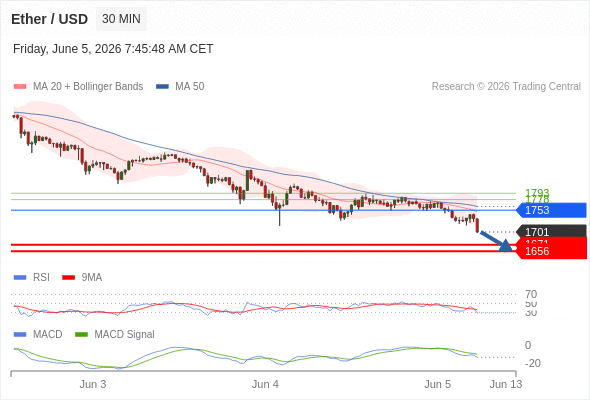Click the black 1701 current price label
The width and height of the screenshot is (590, 400).
[x=551, y=231]
